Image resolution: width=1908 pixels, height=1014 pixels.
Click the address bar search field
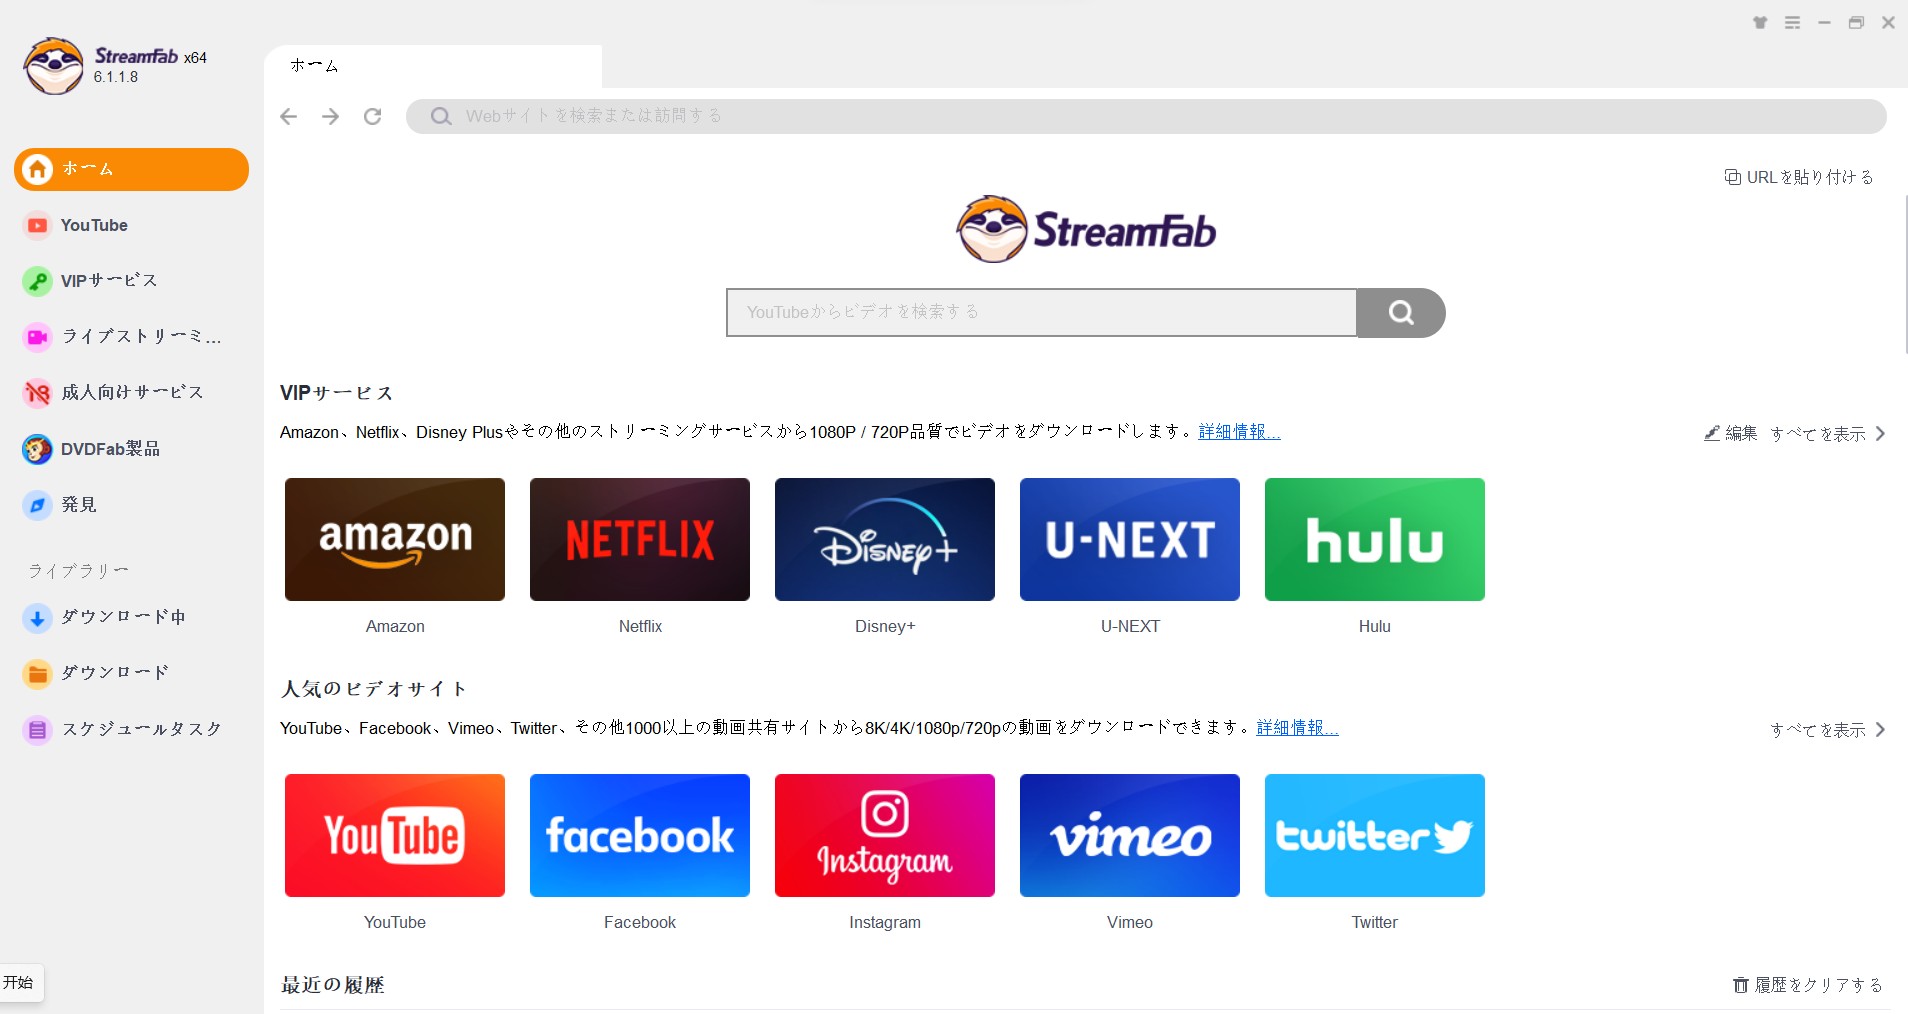pyautogui.click(x=1146, y=116)
